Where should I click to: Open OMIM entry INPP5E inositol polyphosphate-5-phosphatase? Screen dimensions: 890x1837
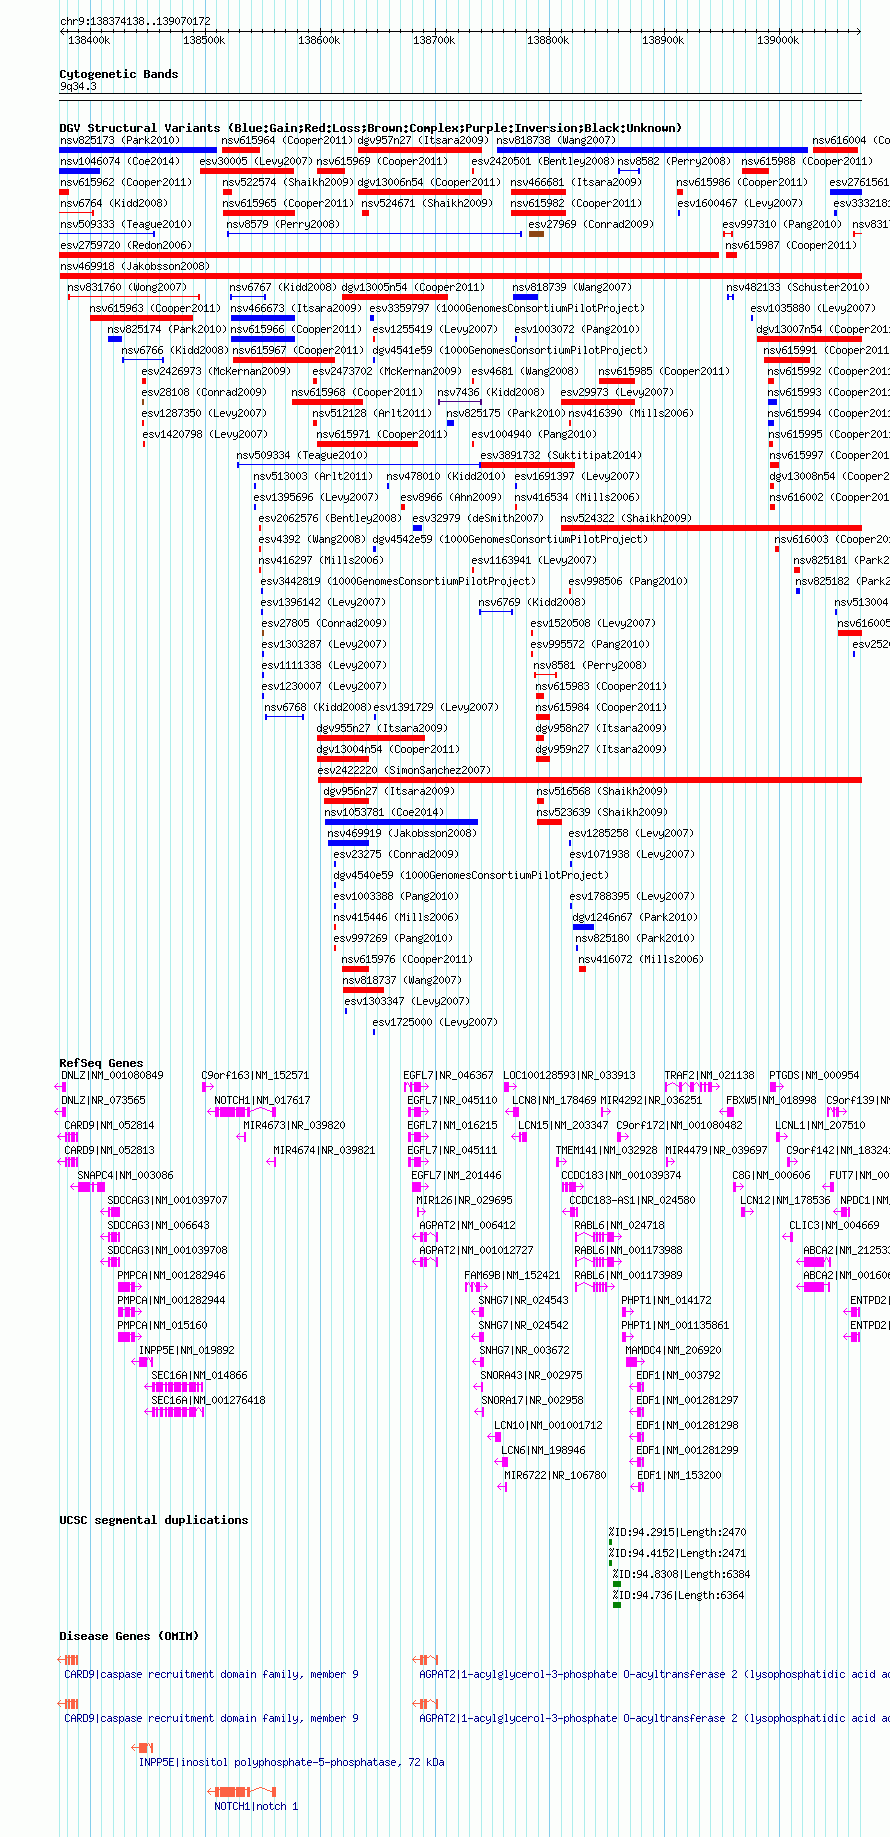(x=291, y=1762)
